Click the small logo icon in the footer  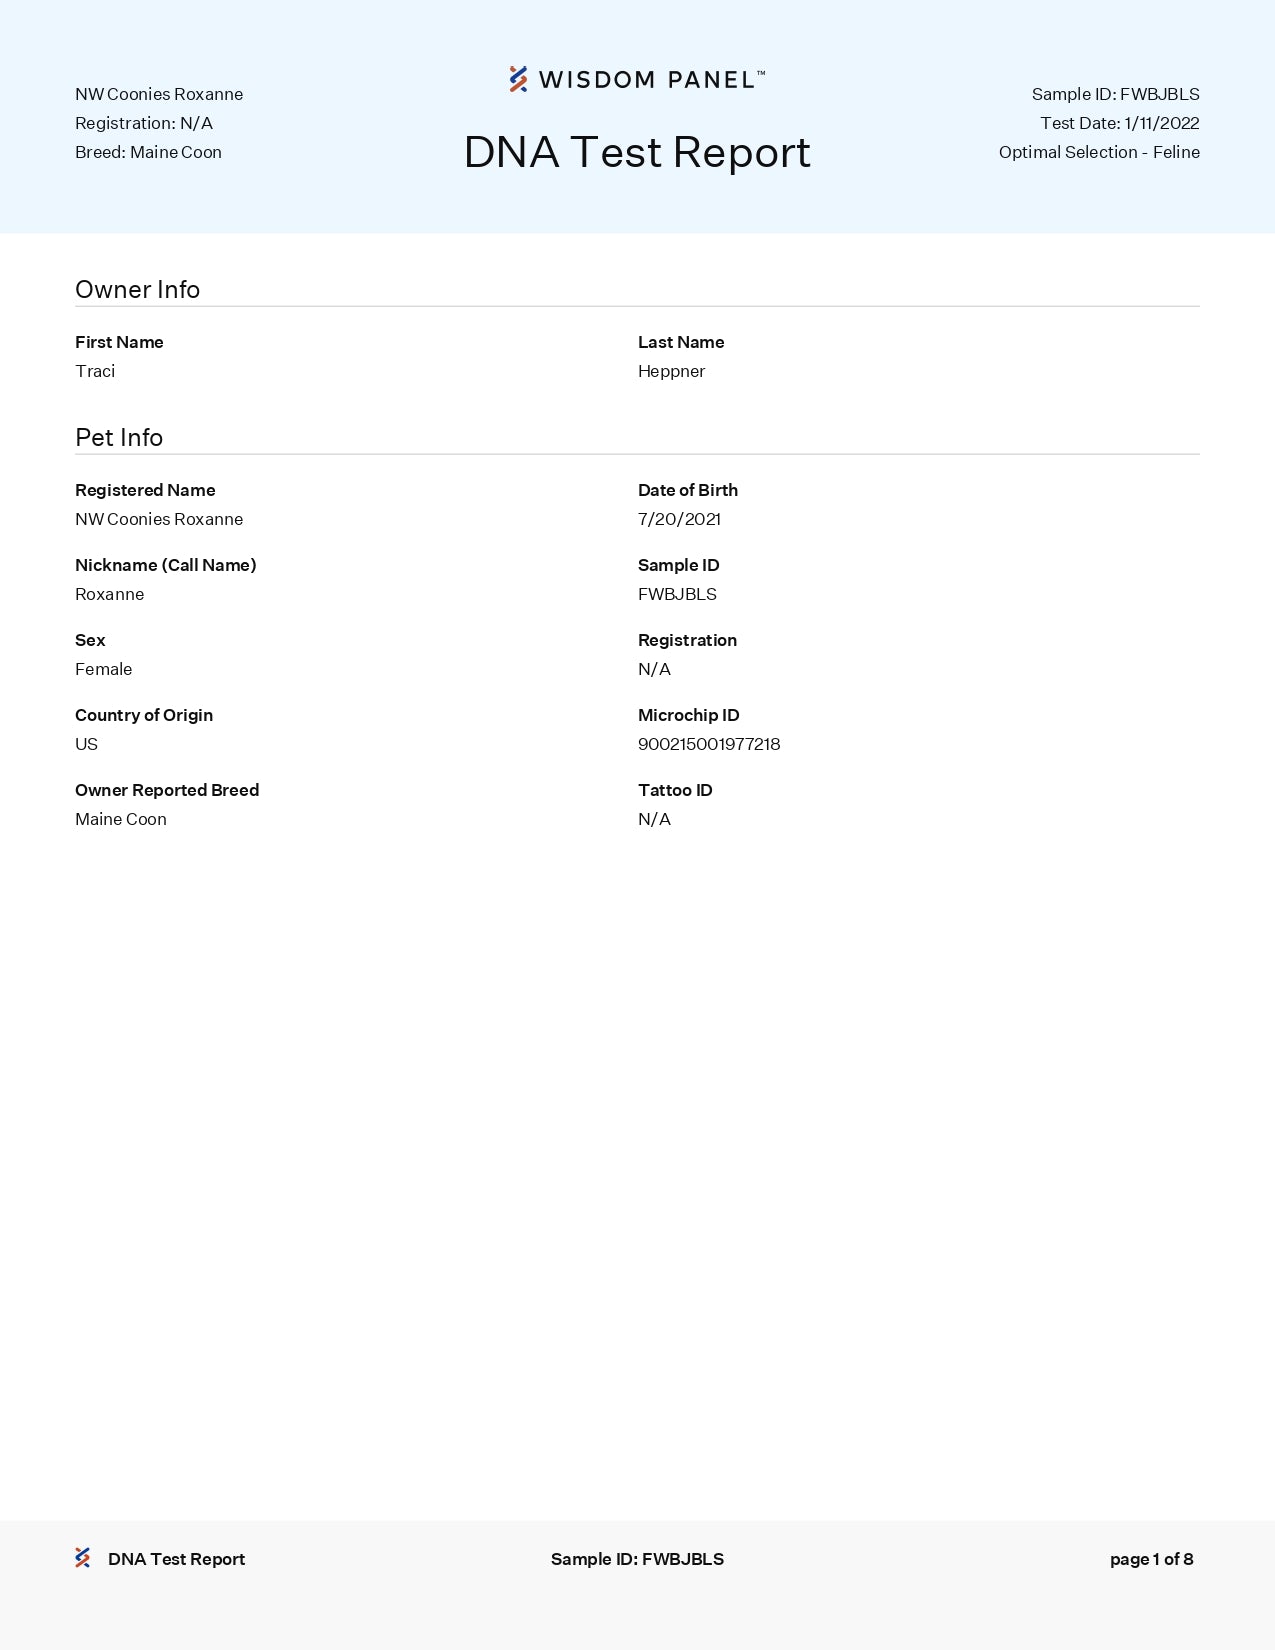pos(83,1558)
